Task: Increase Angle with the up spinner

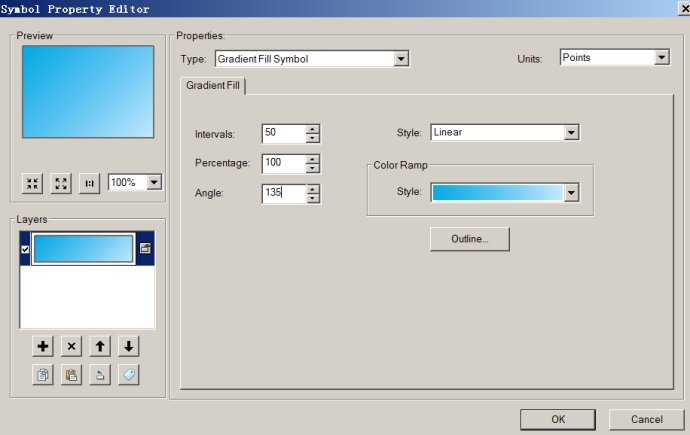Action: [x=312, y=189]
